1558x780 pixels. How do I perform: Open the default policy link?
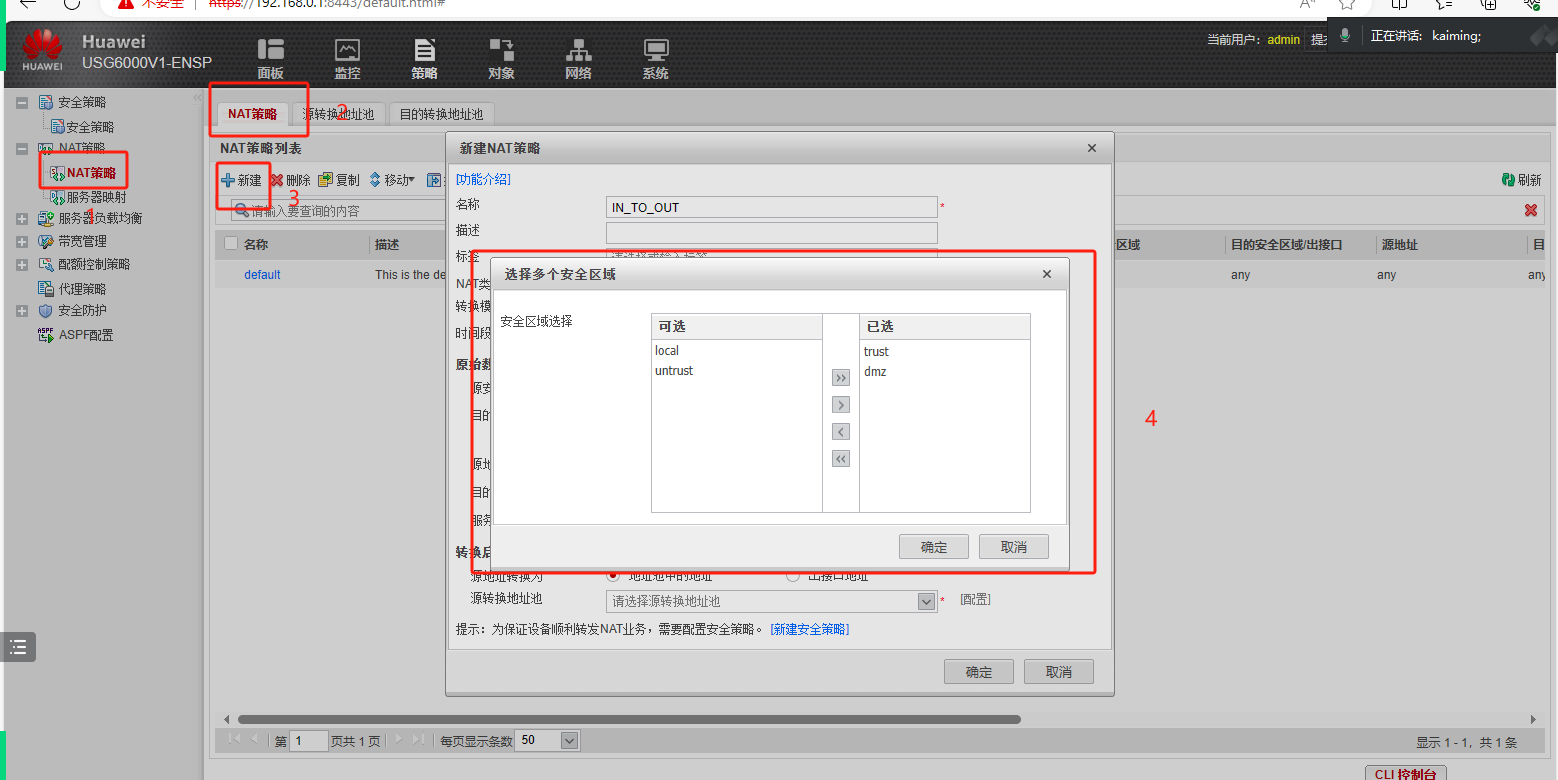click(262, 274)
